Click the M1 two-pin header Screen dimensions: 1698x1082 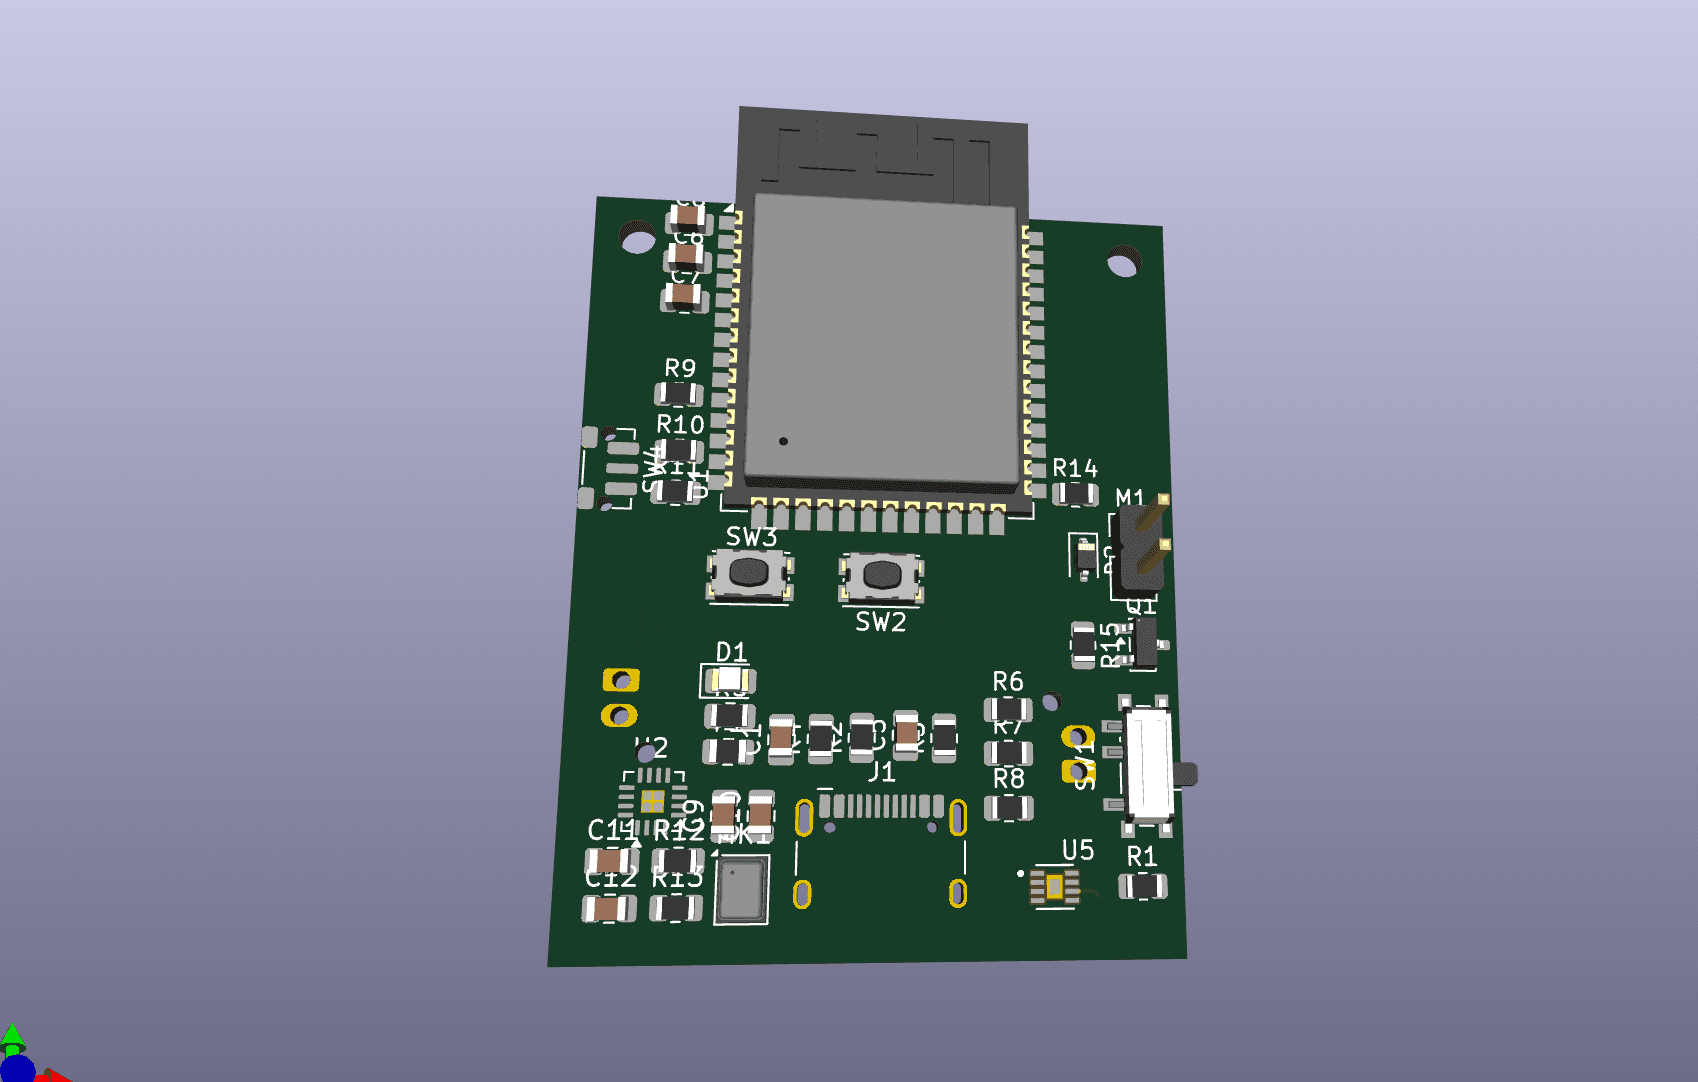tap(1141, 547)
